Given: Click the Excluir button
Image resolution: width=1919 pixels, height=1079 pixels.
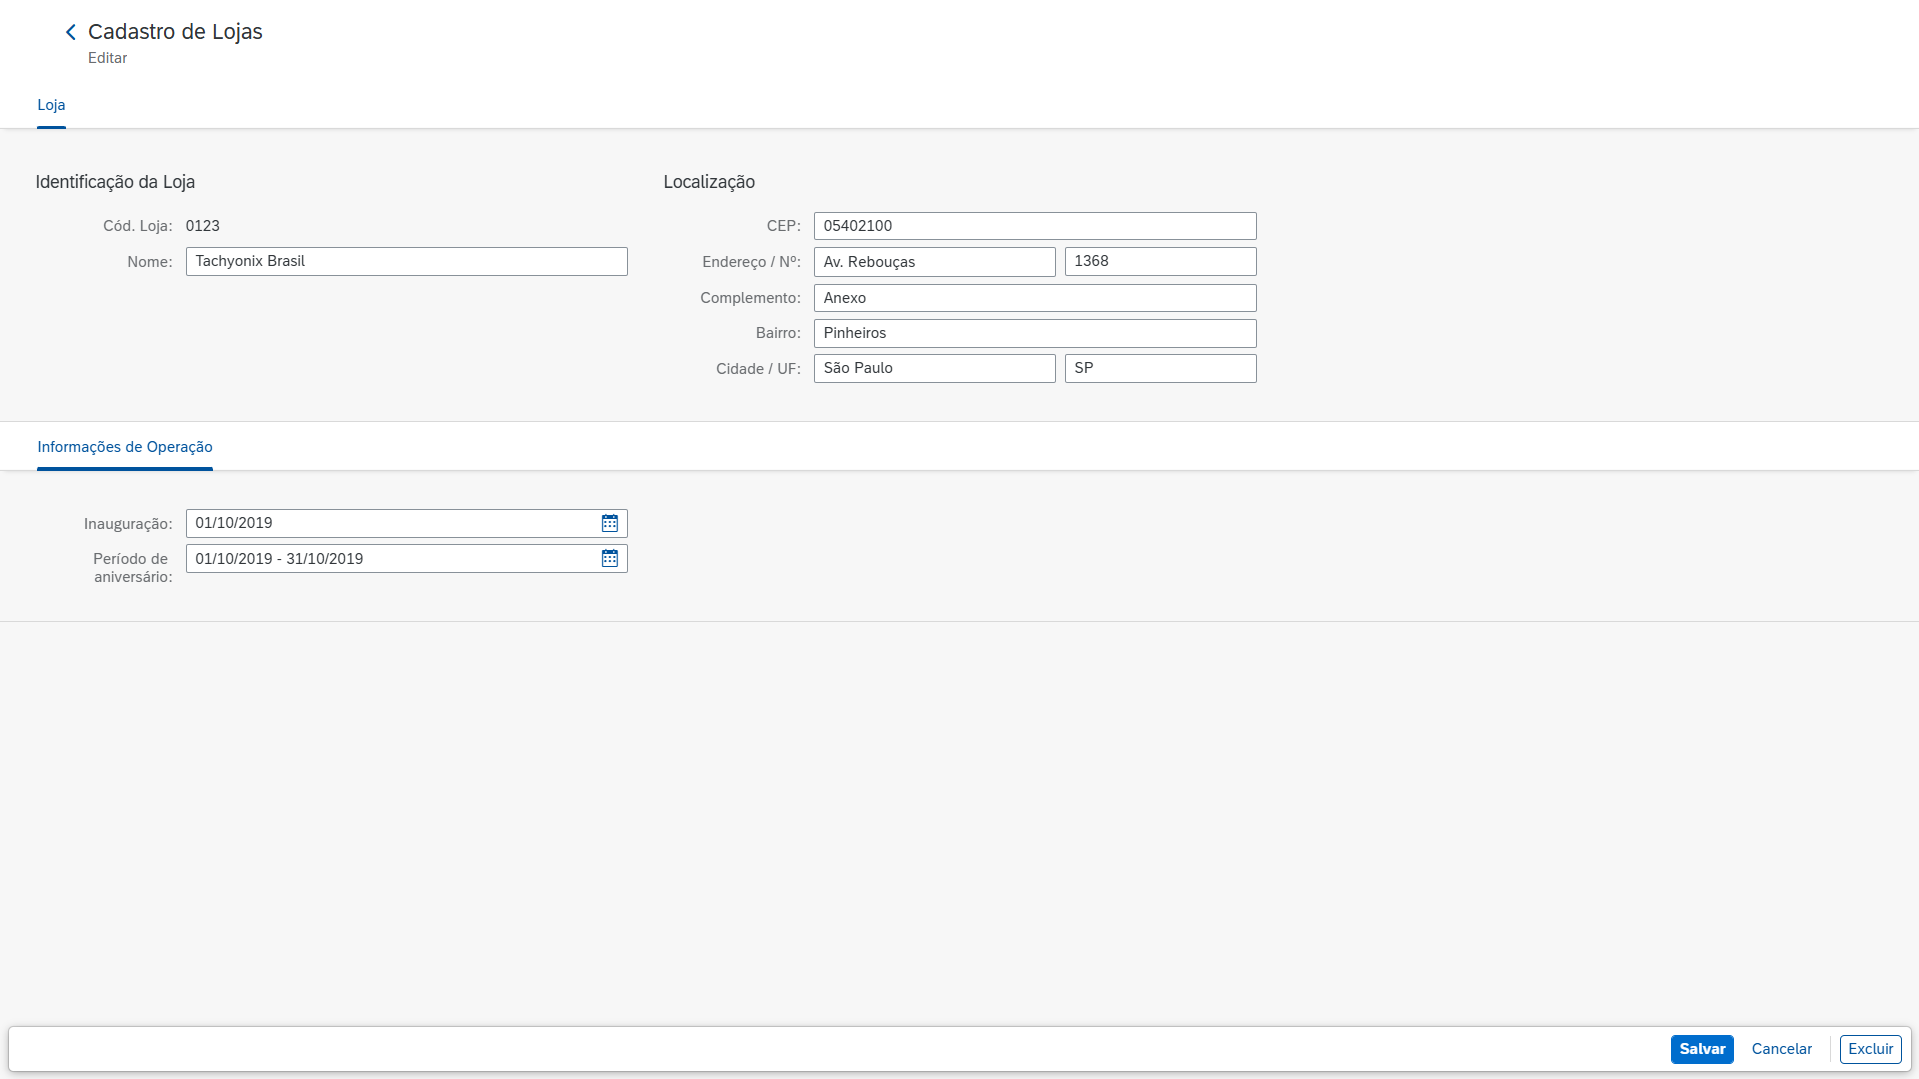Looking at the screenshot, I should [x=1870, y=1049].
